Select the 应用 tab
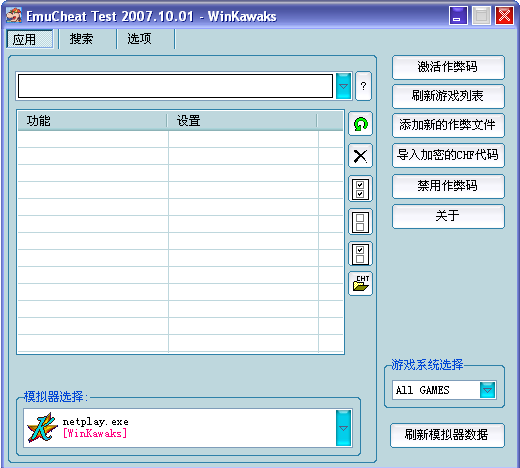 pyautogui.click(x=29, y=39)
